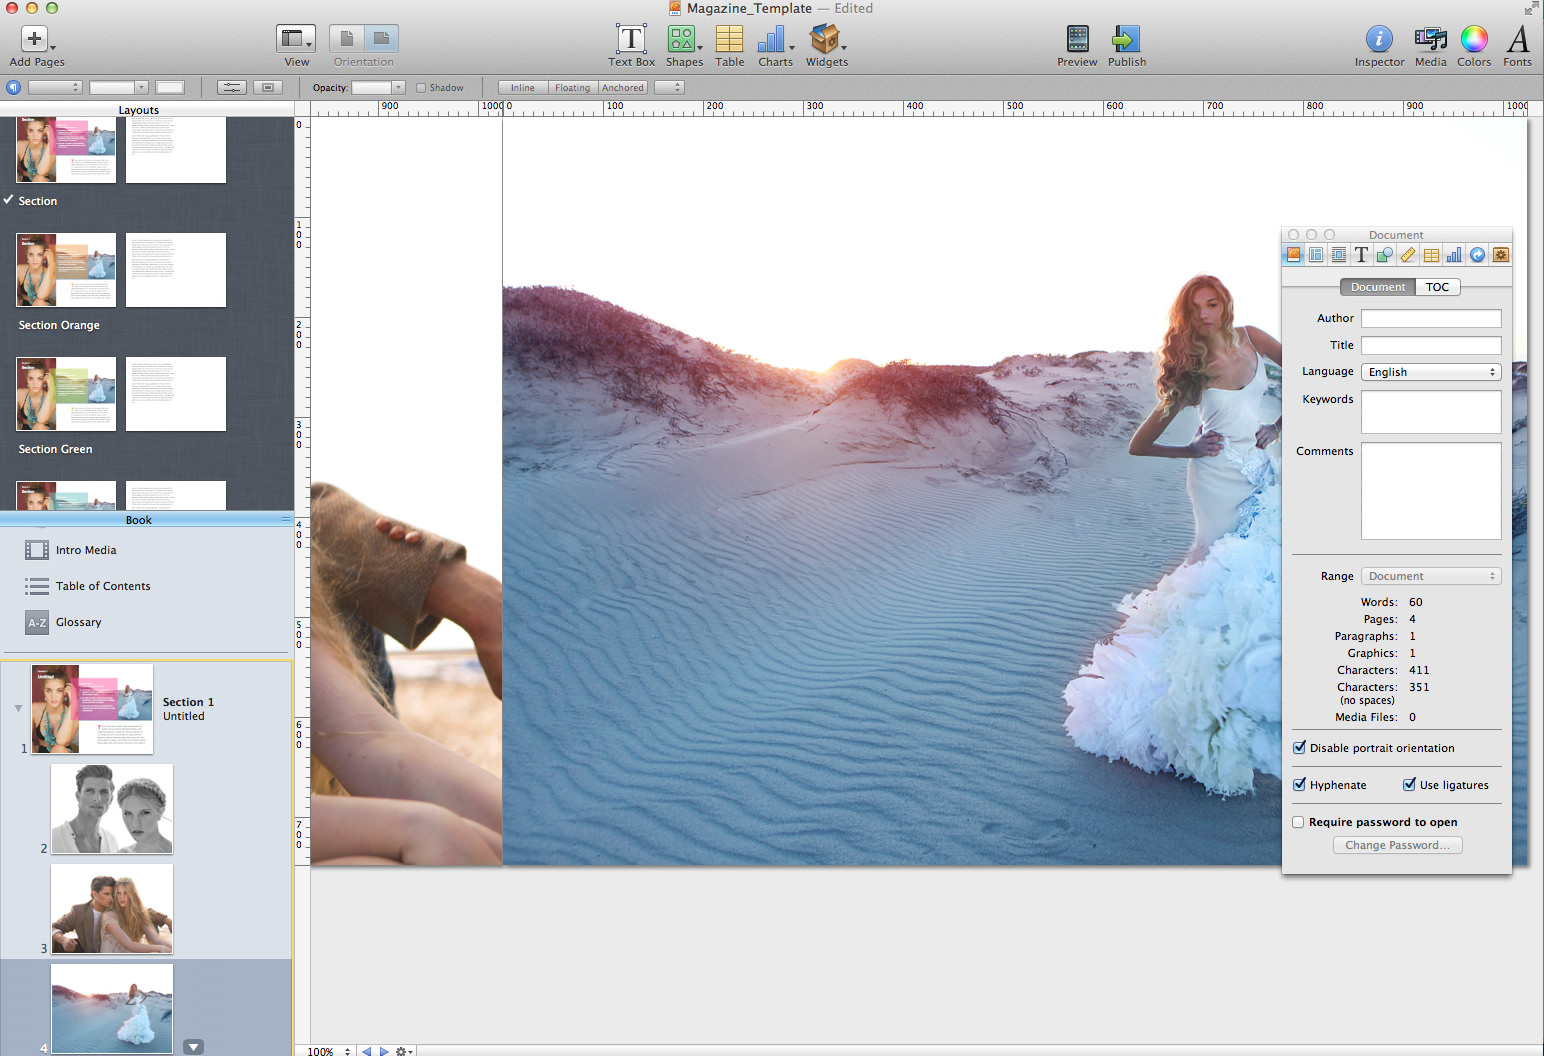Select Metrics inspector ruler icon
This screenshot has width=1544, height=1056.
click(x=1408, y=255)
